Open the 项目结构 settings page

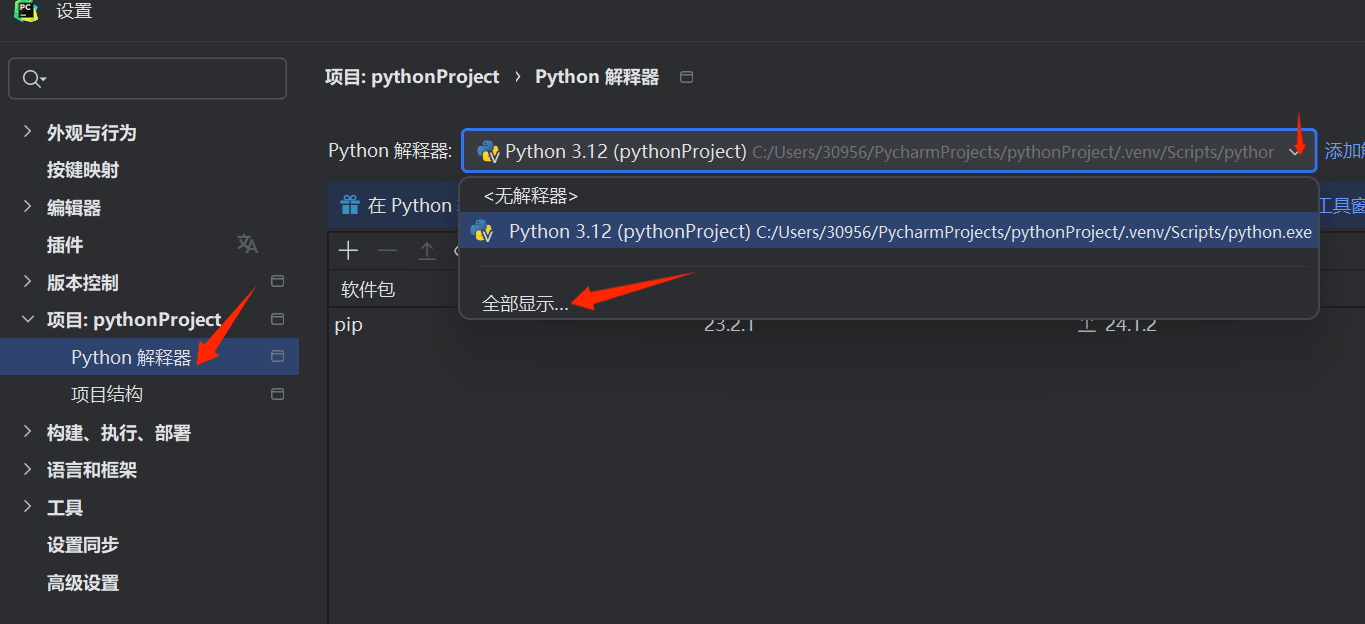[x=107, y=395]
